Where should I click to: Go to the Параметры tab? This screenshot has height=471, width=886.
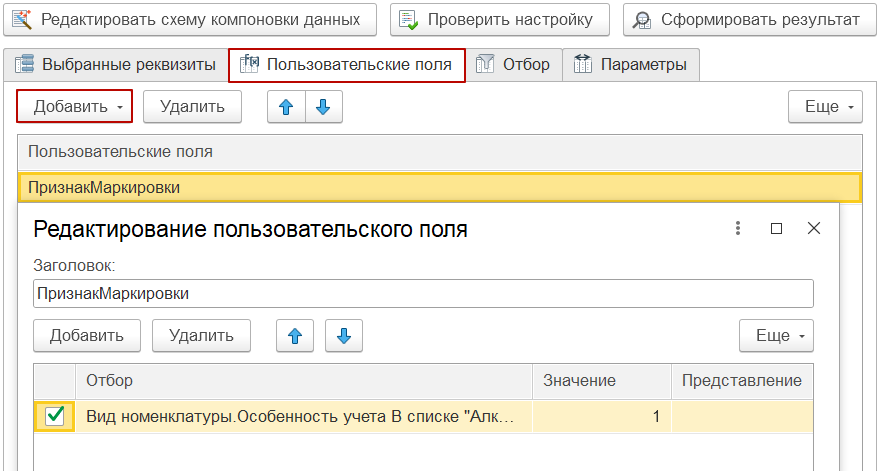point(631,65)
